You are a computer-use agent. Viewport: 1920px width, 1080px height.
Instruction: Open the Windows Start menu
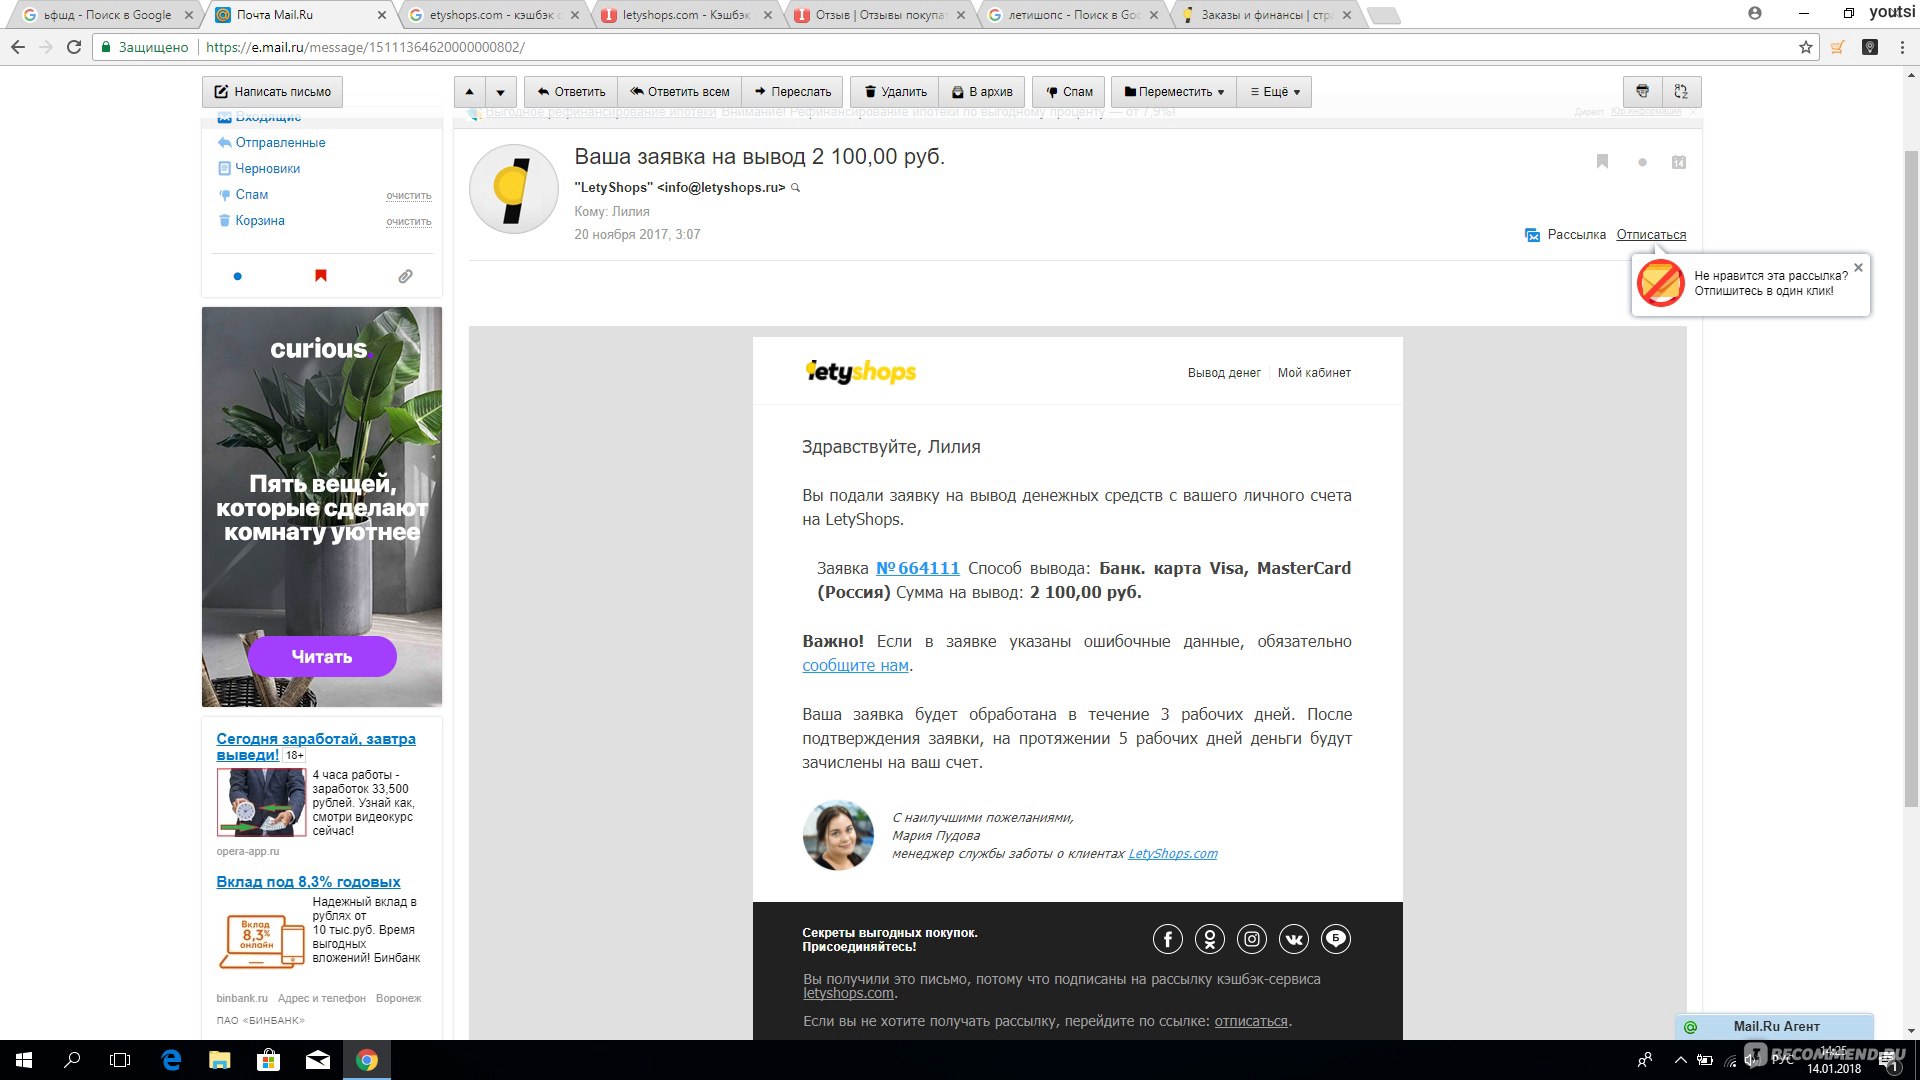[x=24, y=1060]
